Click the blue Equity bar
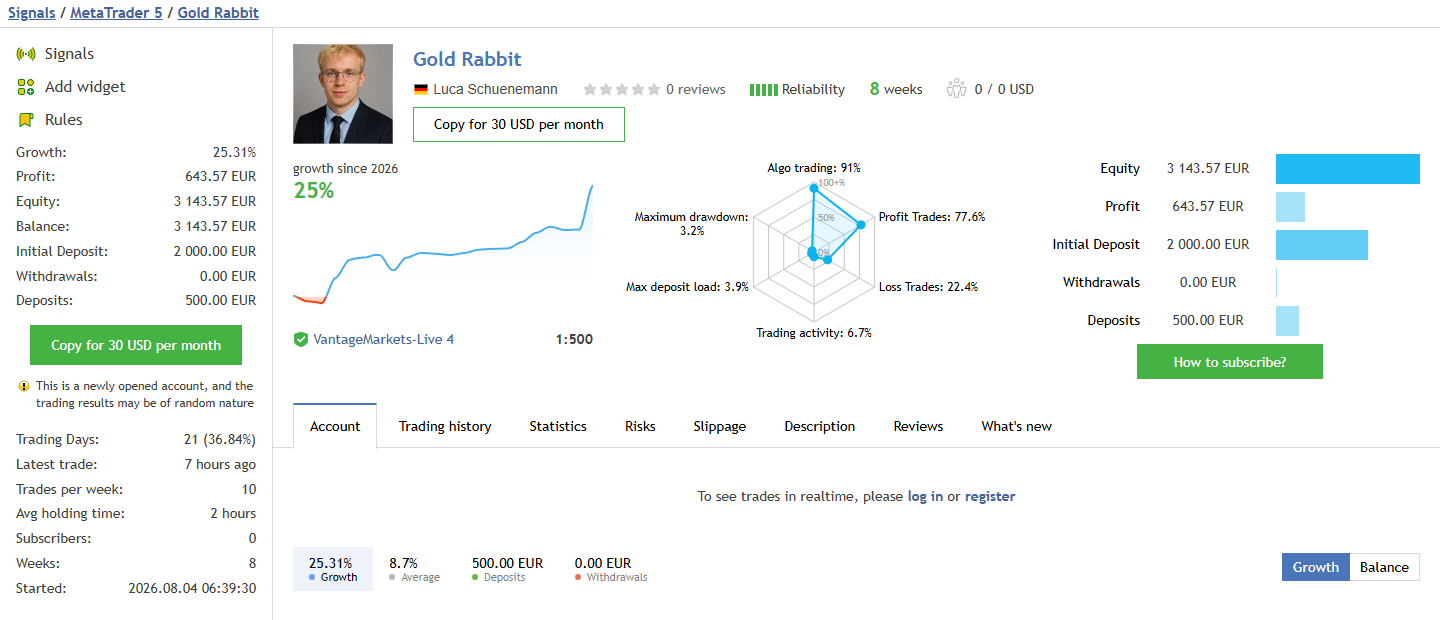1440x620 pixels. (x=1348, y=169)
